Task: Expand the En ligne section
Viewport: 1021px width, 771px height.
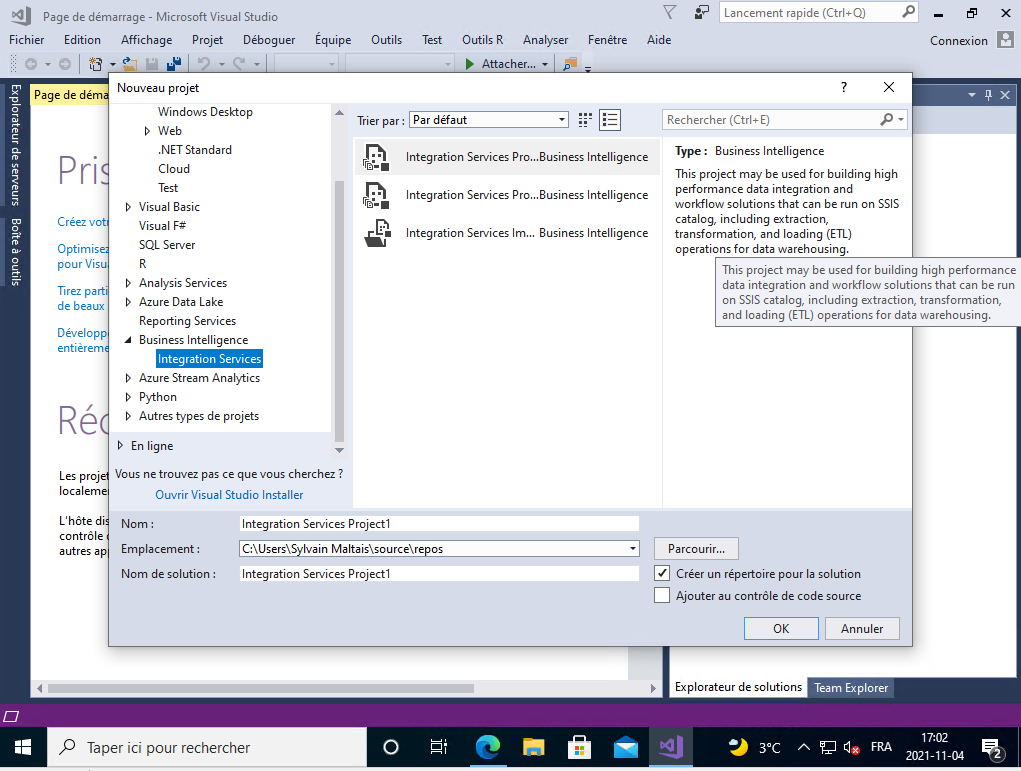Action: point(121,446)
